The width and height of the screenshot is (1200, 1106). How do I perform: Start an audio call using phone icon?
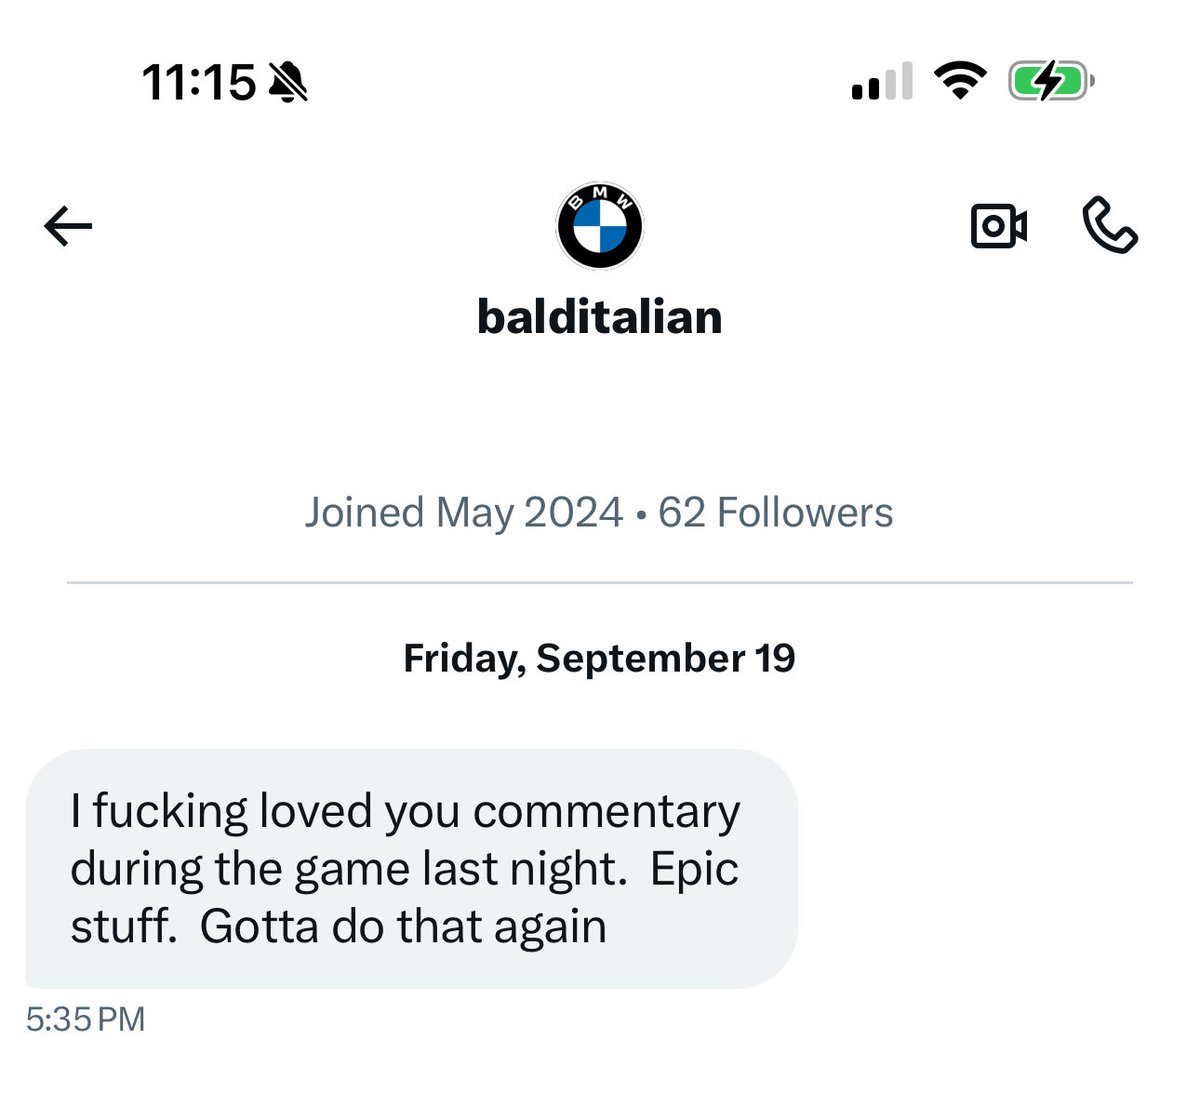[1109, 225]
